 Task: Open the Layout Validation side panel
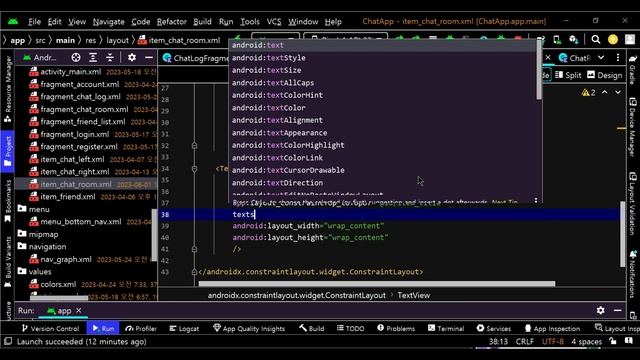[633, 203]
